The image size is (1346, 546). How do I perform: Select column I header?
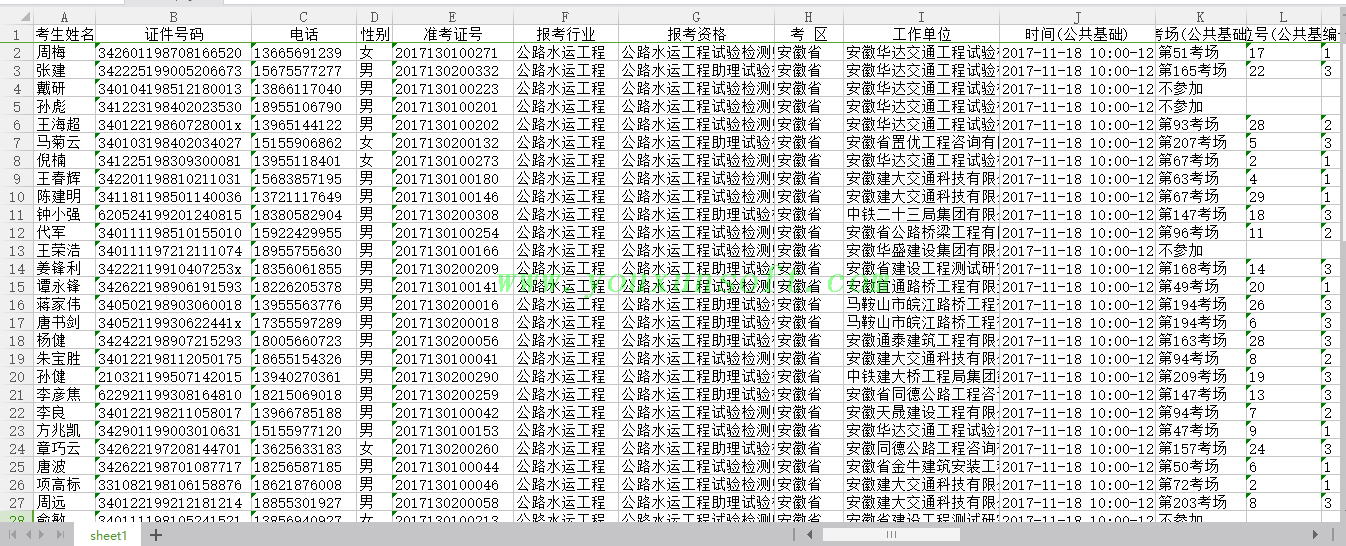coord(921,17)
